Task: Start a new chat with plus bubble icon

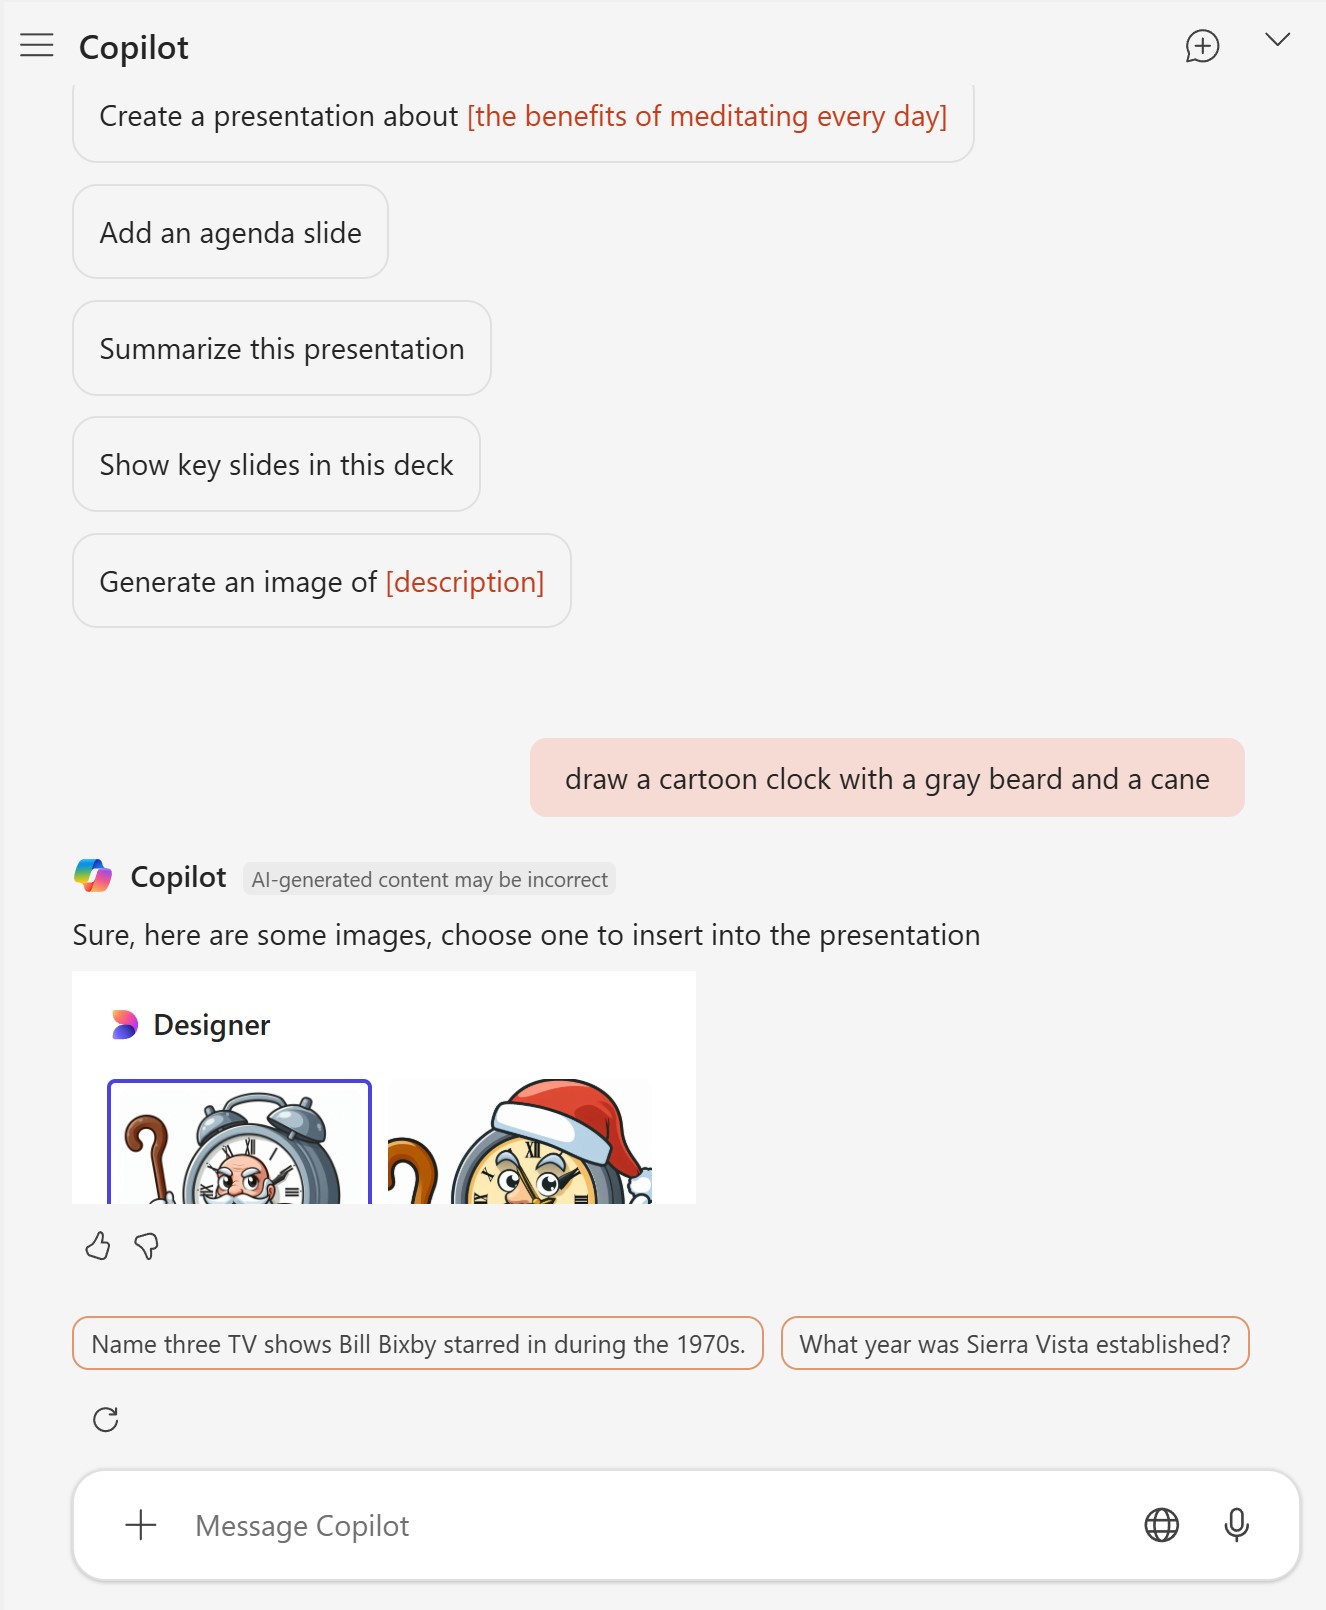Action: pos(1202,46)
